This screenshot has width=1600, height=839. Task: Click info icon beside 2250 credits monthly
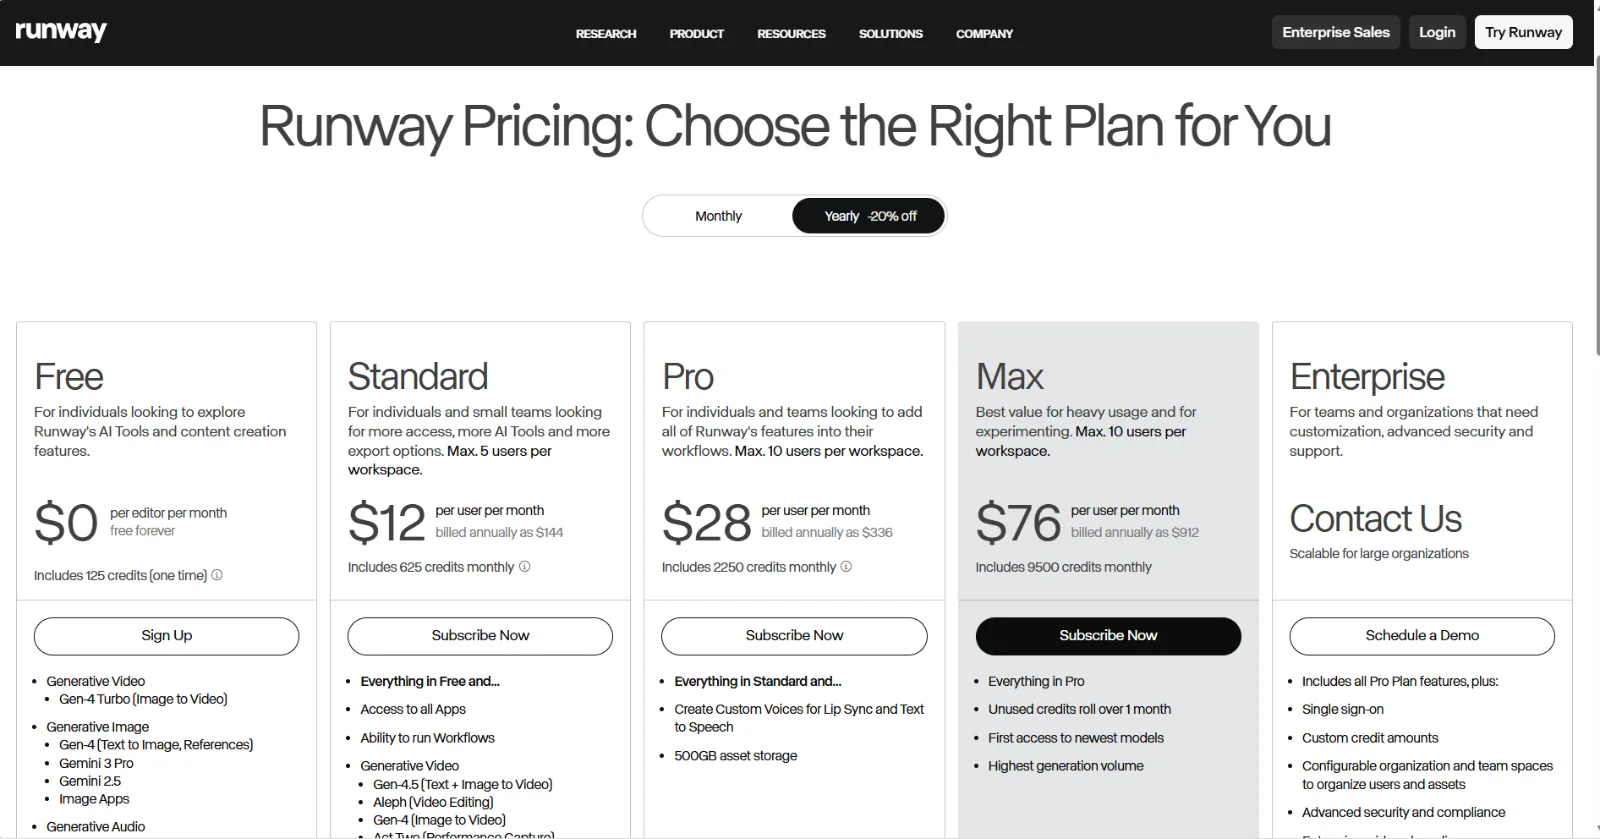pos(846,566)
